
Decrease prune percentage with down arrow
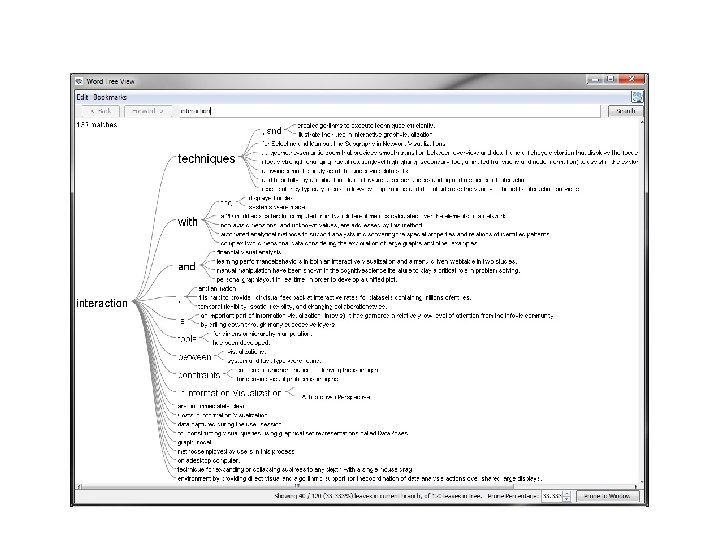point(567,499)
